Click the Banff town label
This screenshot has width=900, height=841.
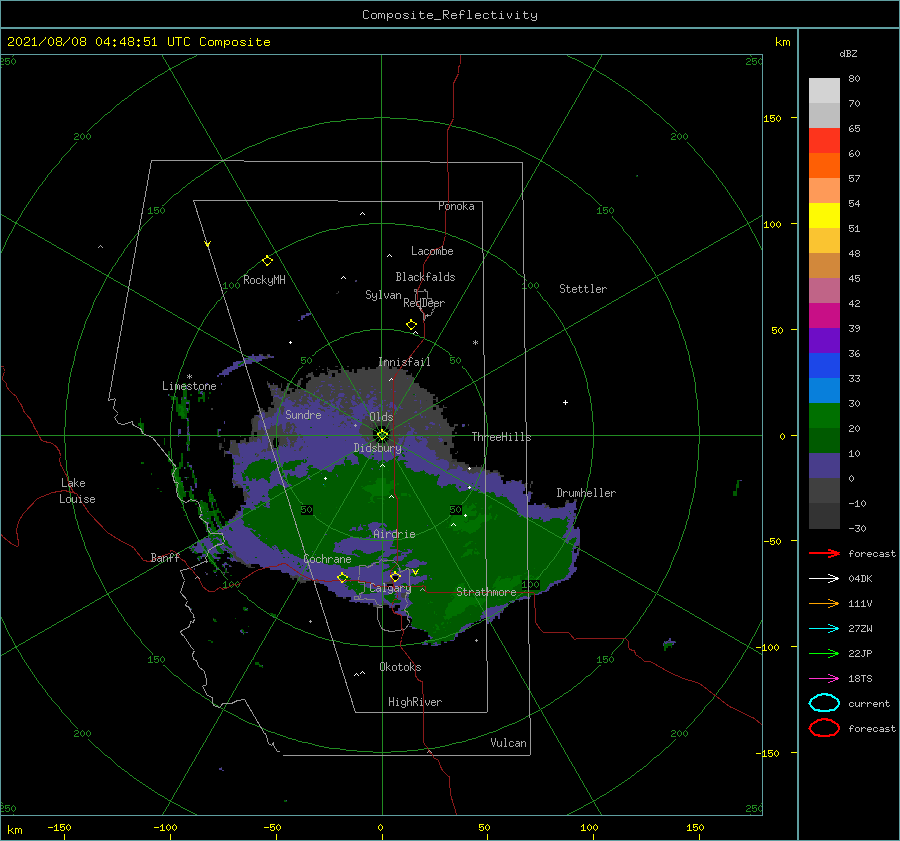pos(165,557)
